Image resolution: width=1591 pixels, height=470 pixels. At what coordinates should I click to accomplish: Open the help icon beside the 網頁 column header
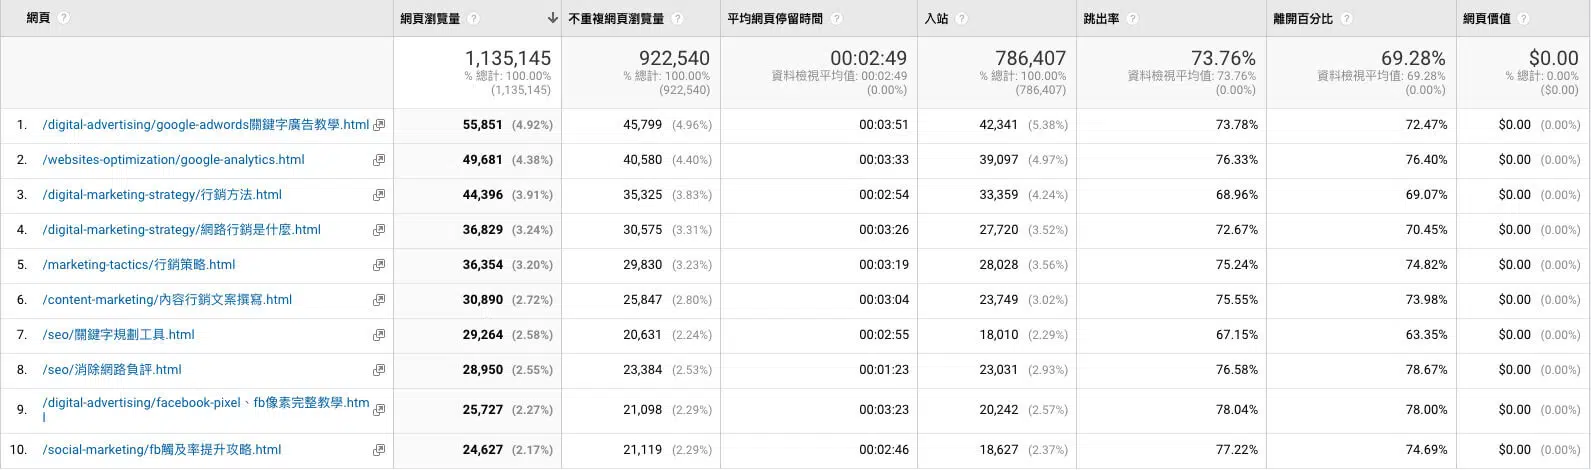(x=64, y=18)
